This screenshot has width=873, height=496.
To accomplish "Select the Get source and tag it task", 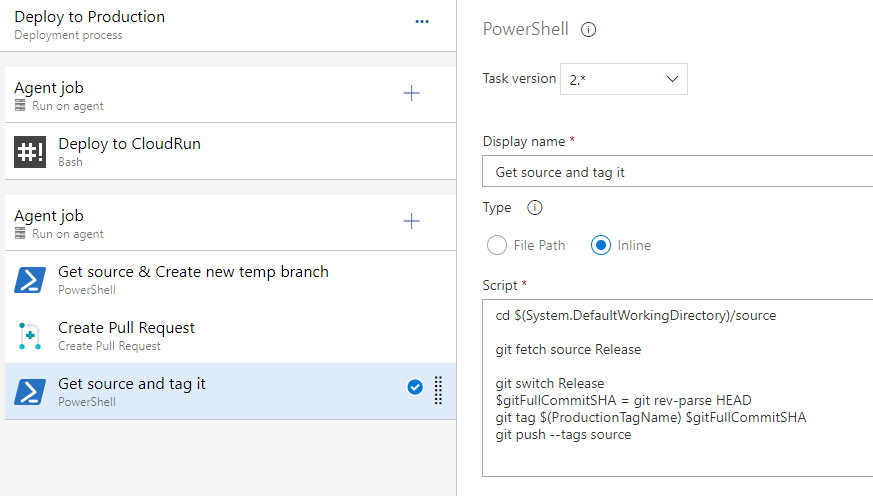I will [x=230, y=391].
